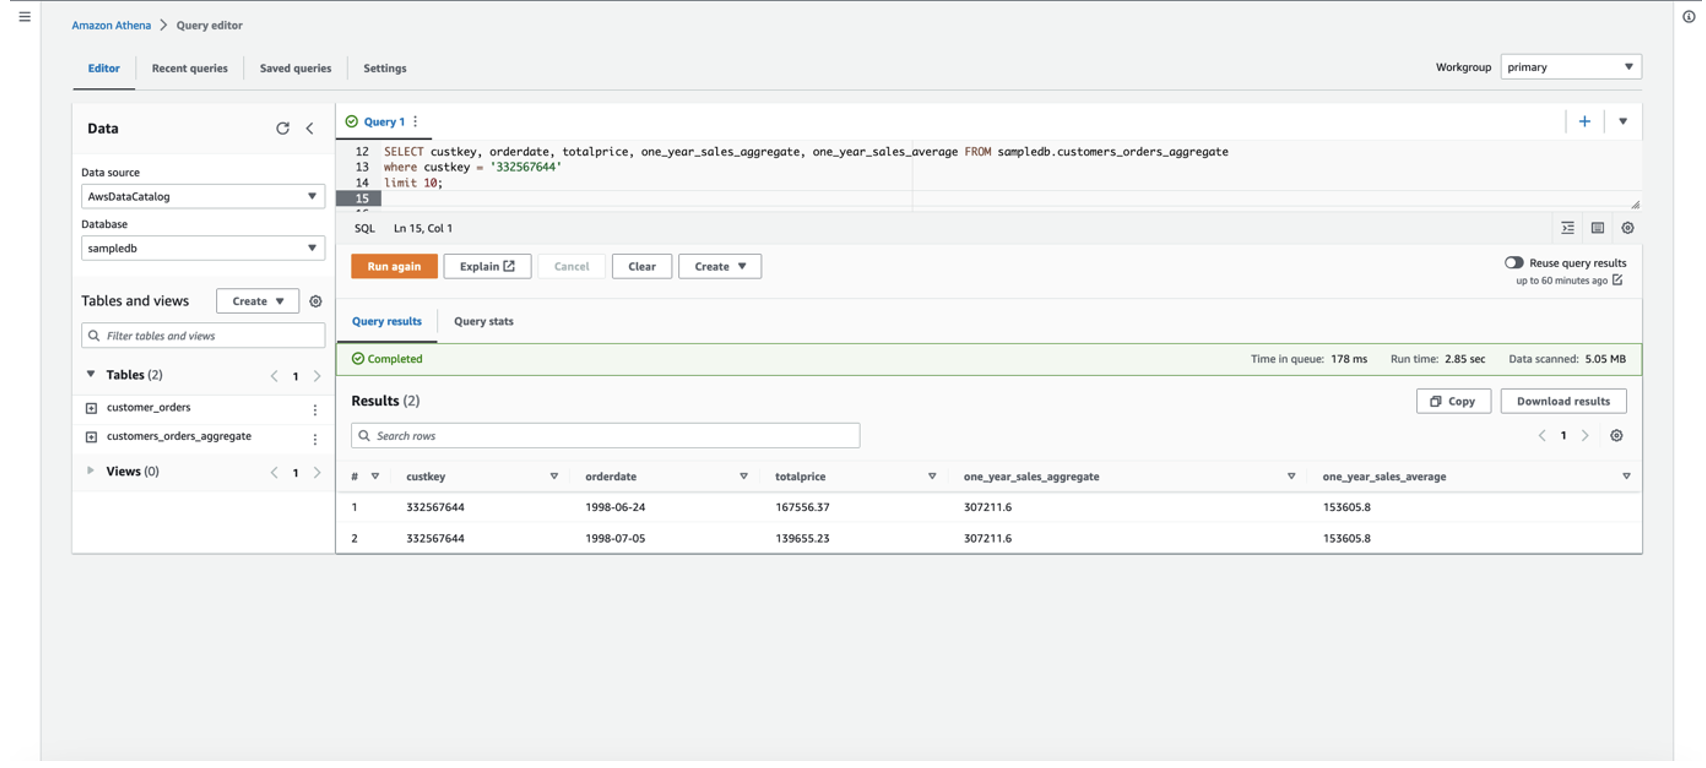This screenshot has height=768, width=1706.
Task: Go to previous results page
Action: pyautogui.click(x=1542, y=435)
